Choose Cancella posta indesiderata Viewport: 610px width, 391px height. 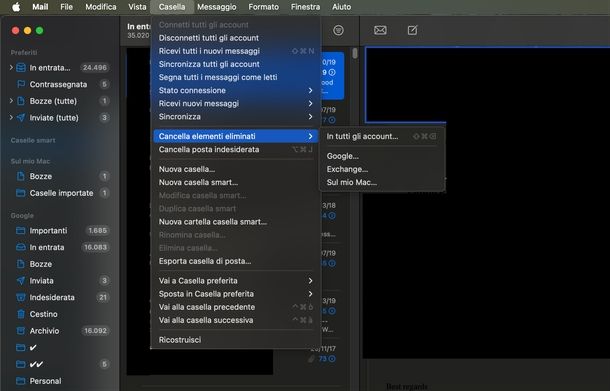(x=235, y=150)
